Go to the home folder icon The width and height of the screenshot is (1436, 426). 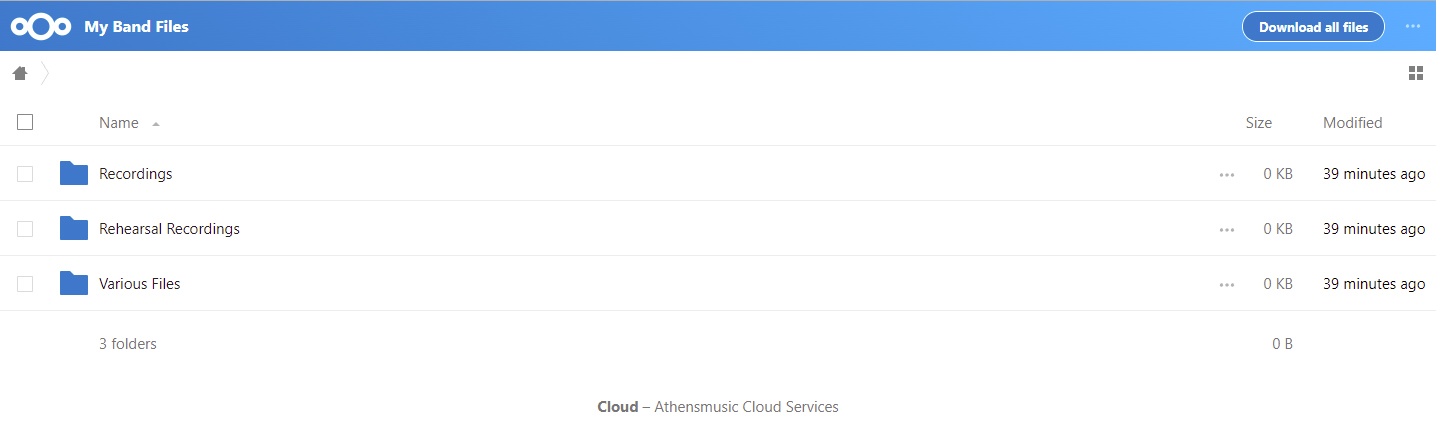coord(20,73)
